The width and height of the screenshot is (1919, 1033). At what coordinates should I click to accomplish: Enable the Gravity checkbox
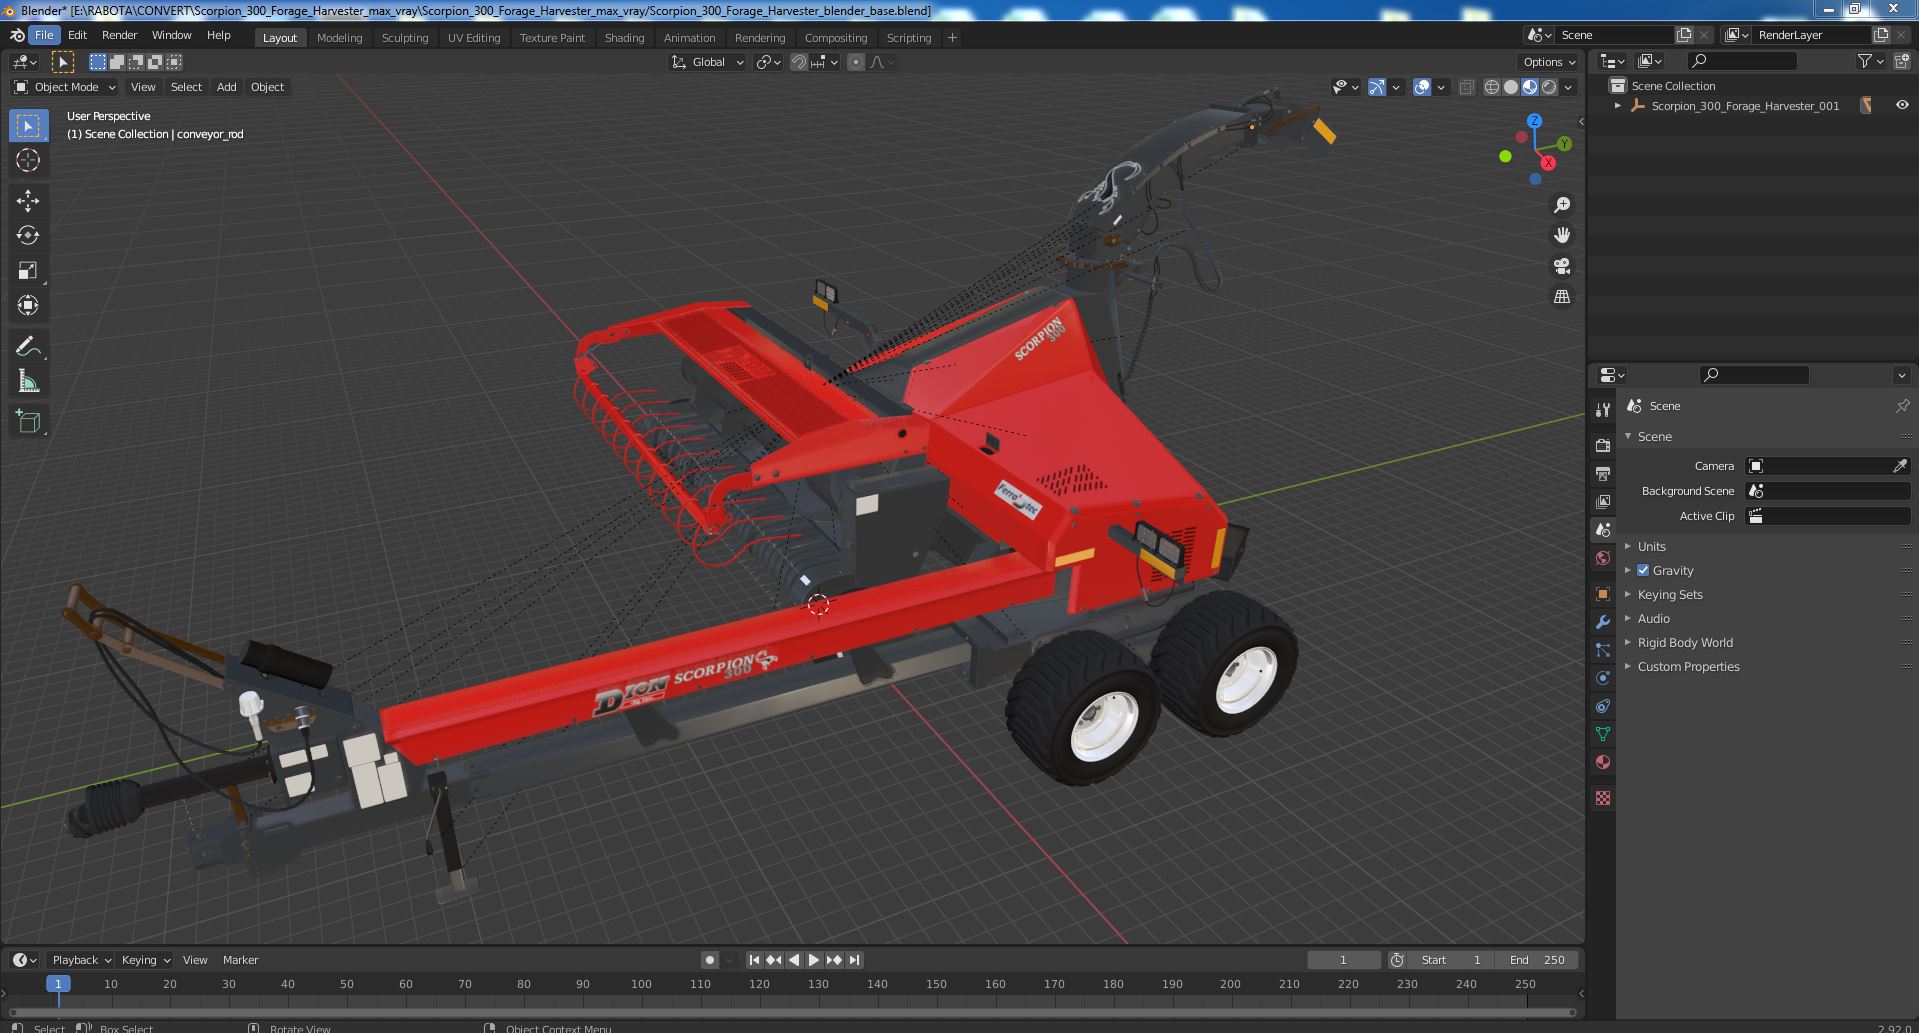[1643, 570]
